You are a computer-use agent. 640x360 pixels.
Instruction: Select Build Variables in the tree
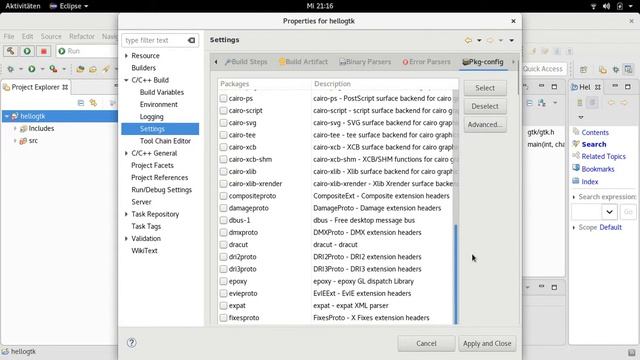point(162,92)
